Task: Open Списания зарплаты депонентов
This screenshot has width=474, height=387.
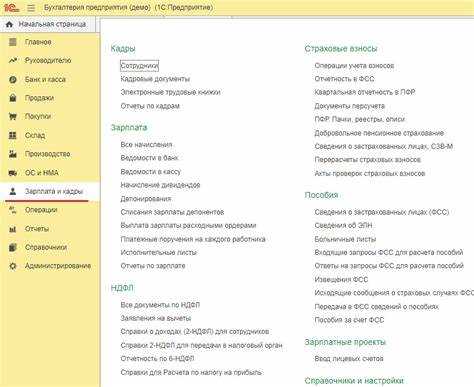Action: tap(172, 212)
